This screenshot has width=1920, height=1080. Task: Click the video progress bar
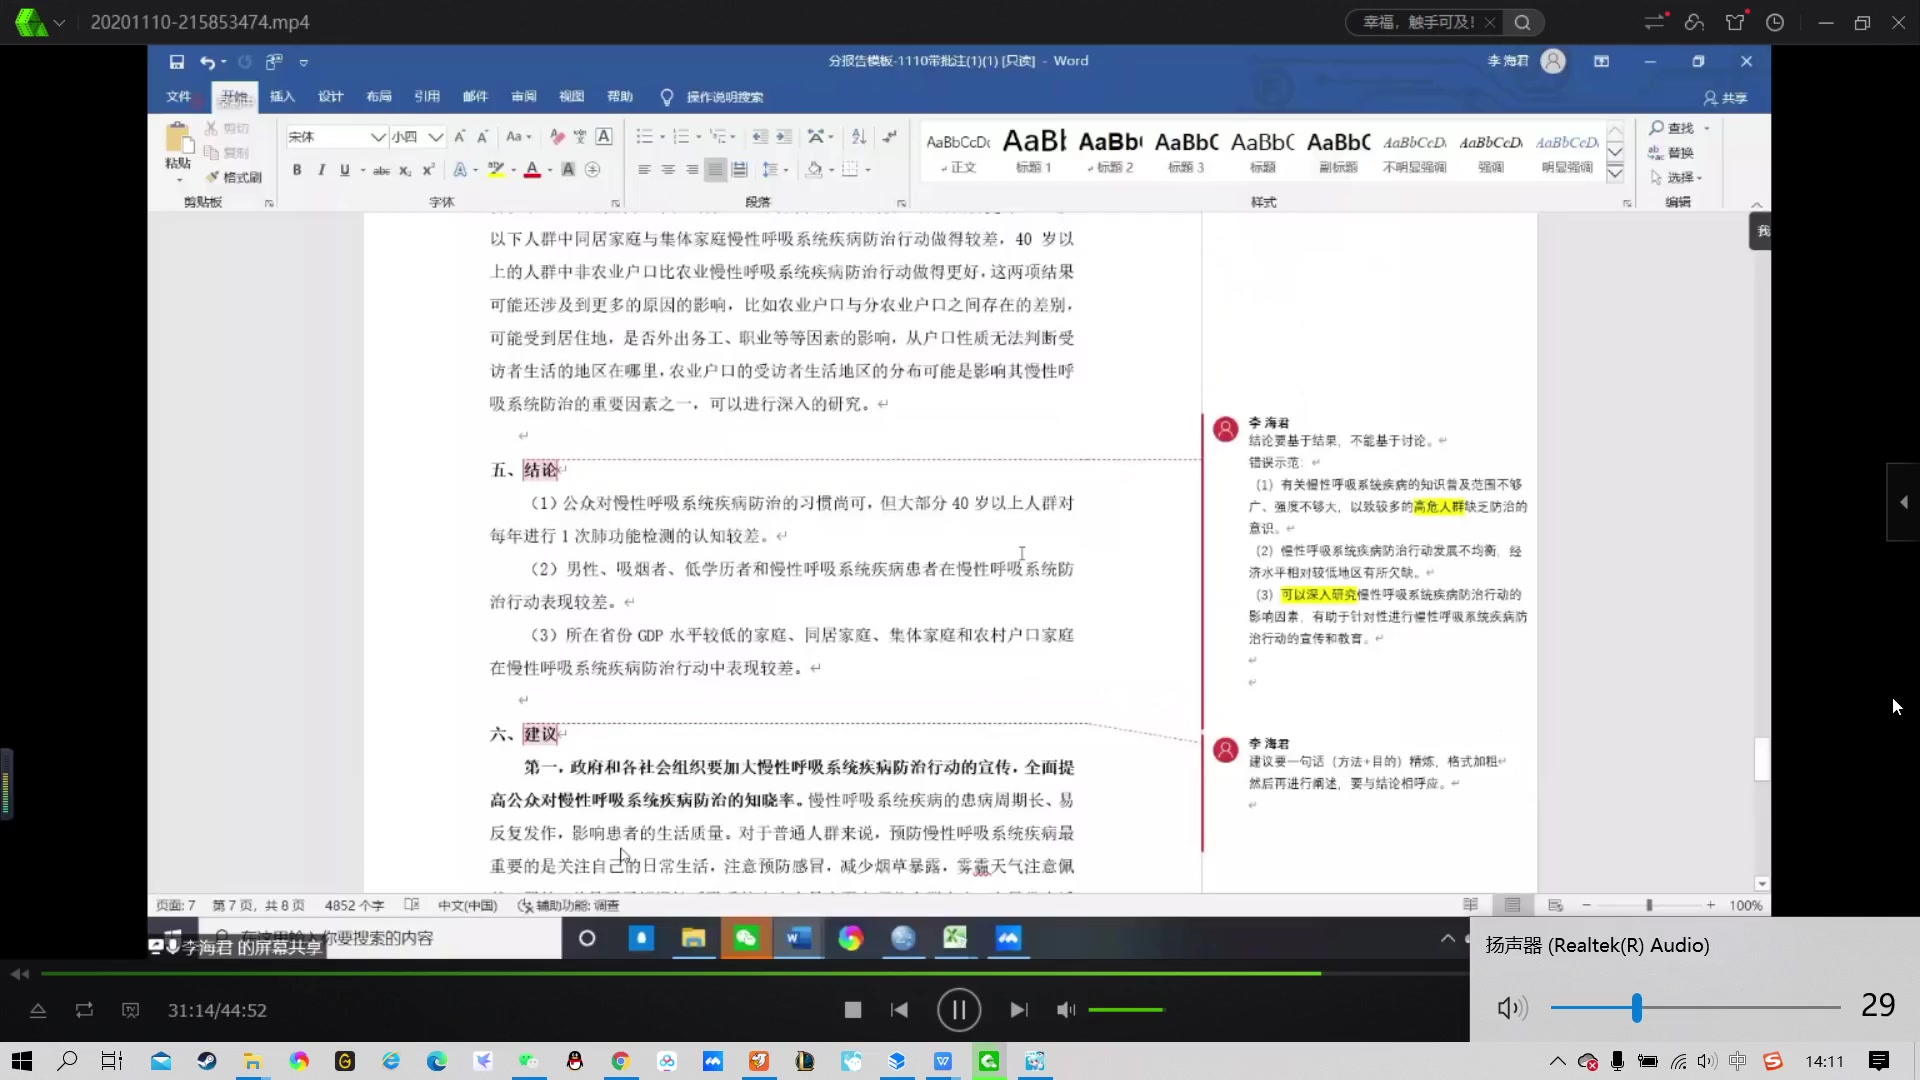[700, 973]
